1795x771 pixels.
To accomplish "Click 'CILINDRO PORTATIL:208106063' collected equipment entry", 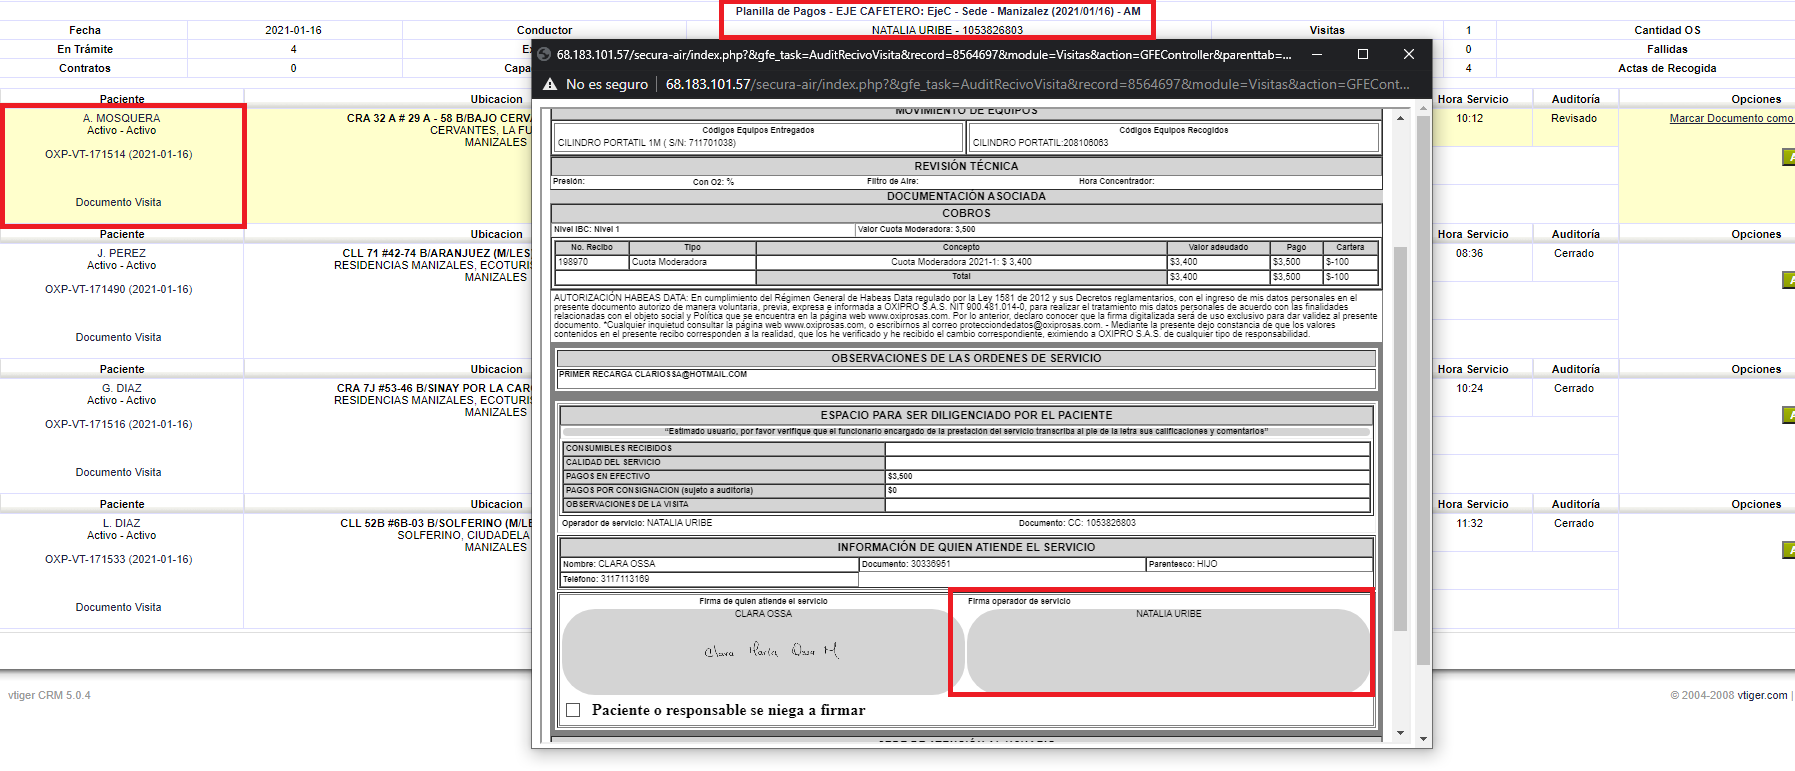I will pyautogui.click(x=1040, y=143).
